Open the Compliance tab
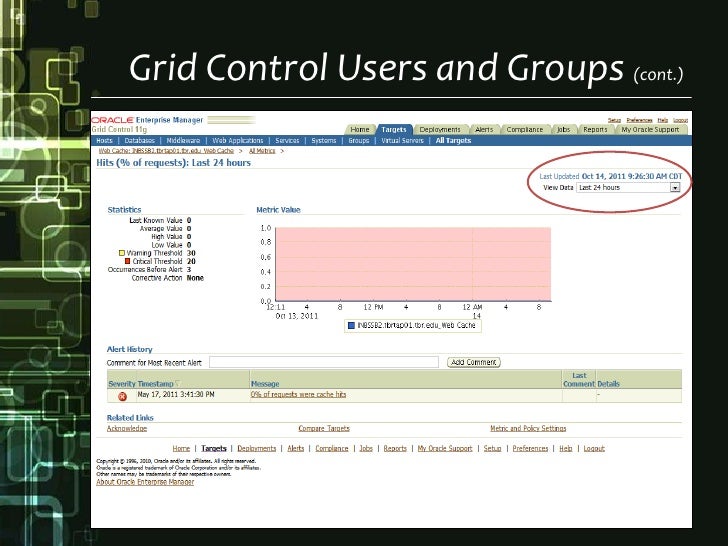This screenshot has height=546, width=728. [525, 130]
